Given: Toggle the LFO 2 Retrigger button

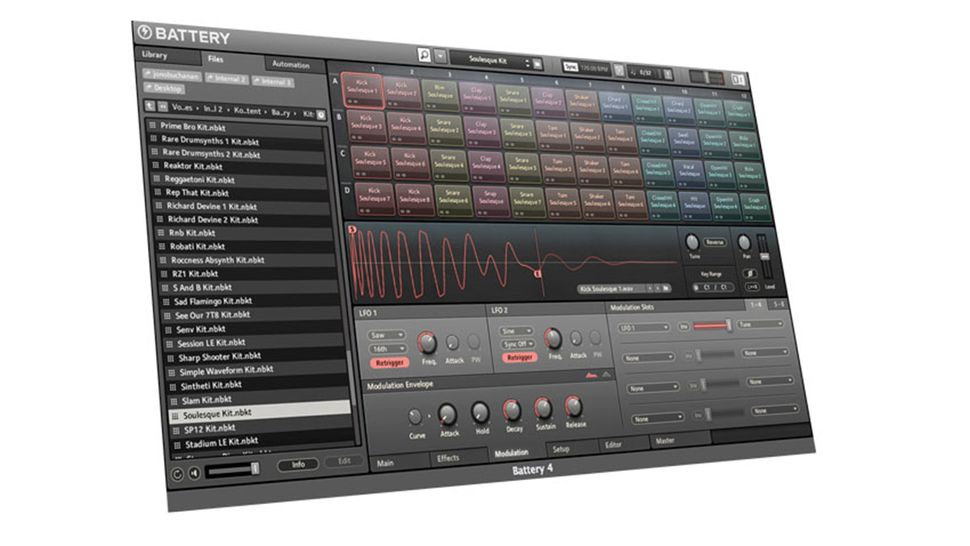Looking at the screenshot, I should point(520,357).
